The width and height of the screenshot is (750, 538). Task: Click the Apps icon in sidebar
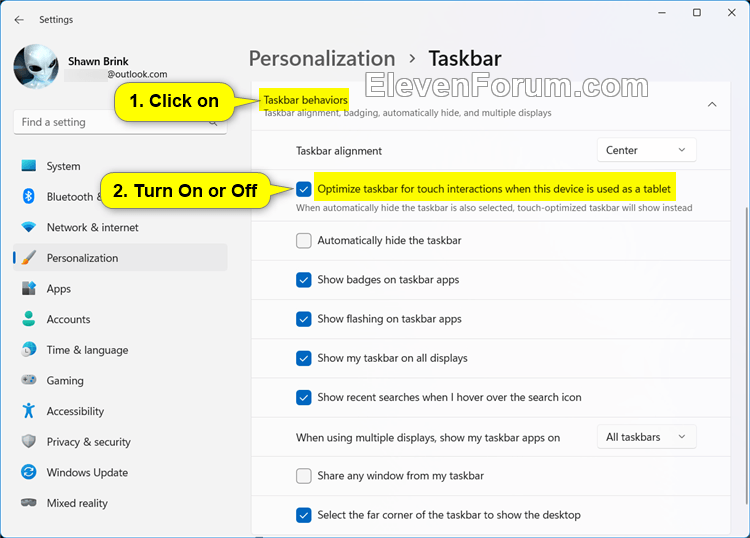(x=29, y=288)
